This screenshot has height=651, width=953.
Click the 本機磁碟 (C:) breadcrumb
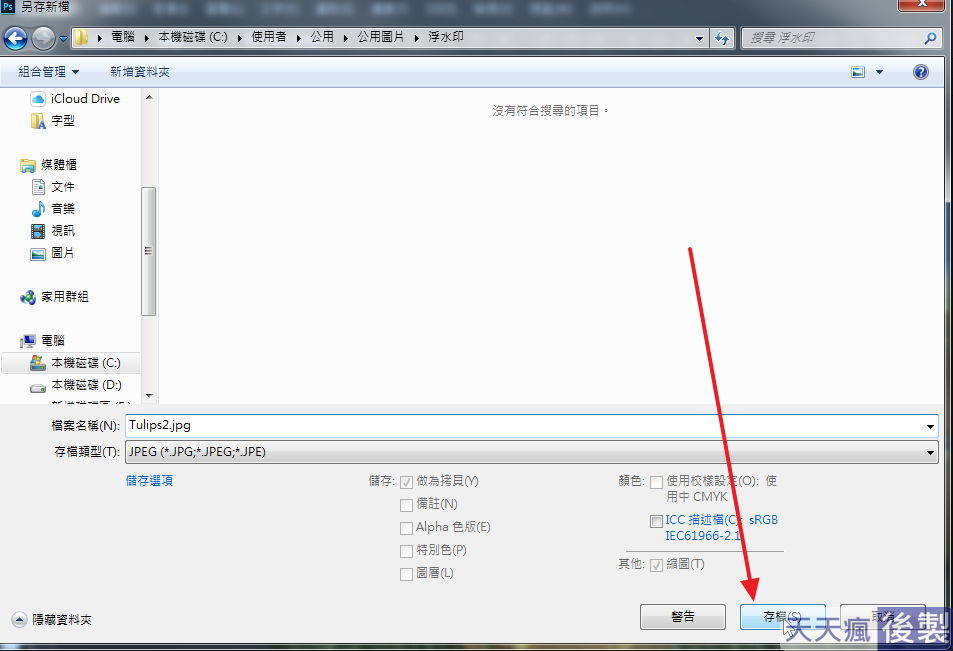193,37
